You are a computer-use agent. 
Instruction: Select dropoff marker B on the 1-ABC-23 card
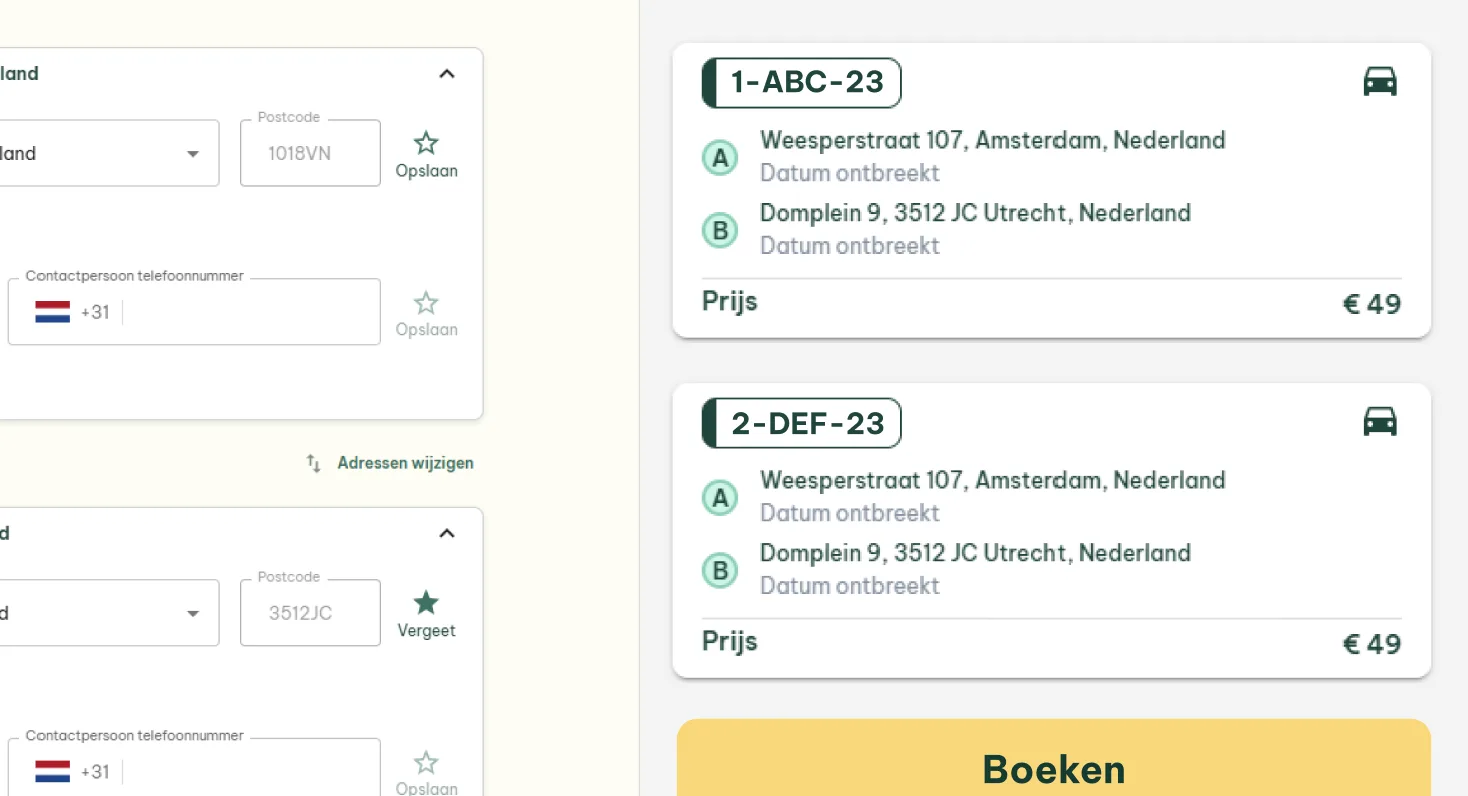coord(720,230)
